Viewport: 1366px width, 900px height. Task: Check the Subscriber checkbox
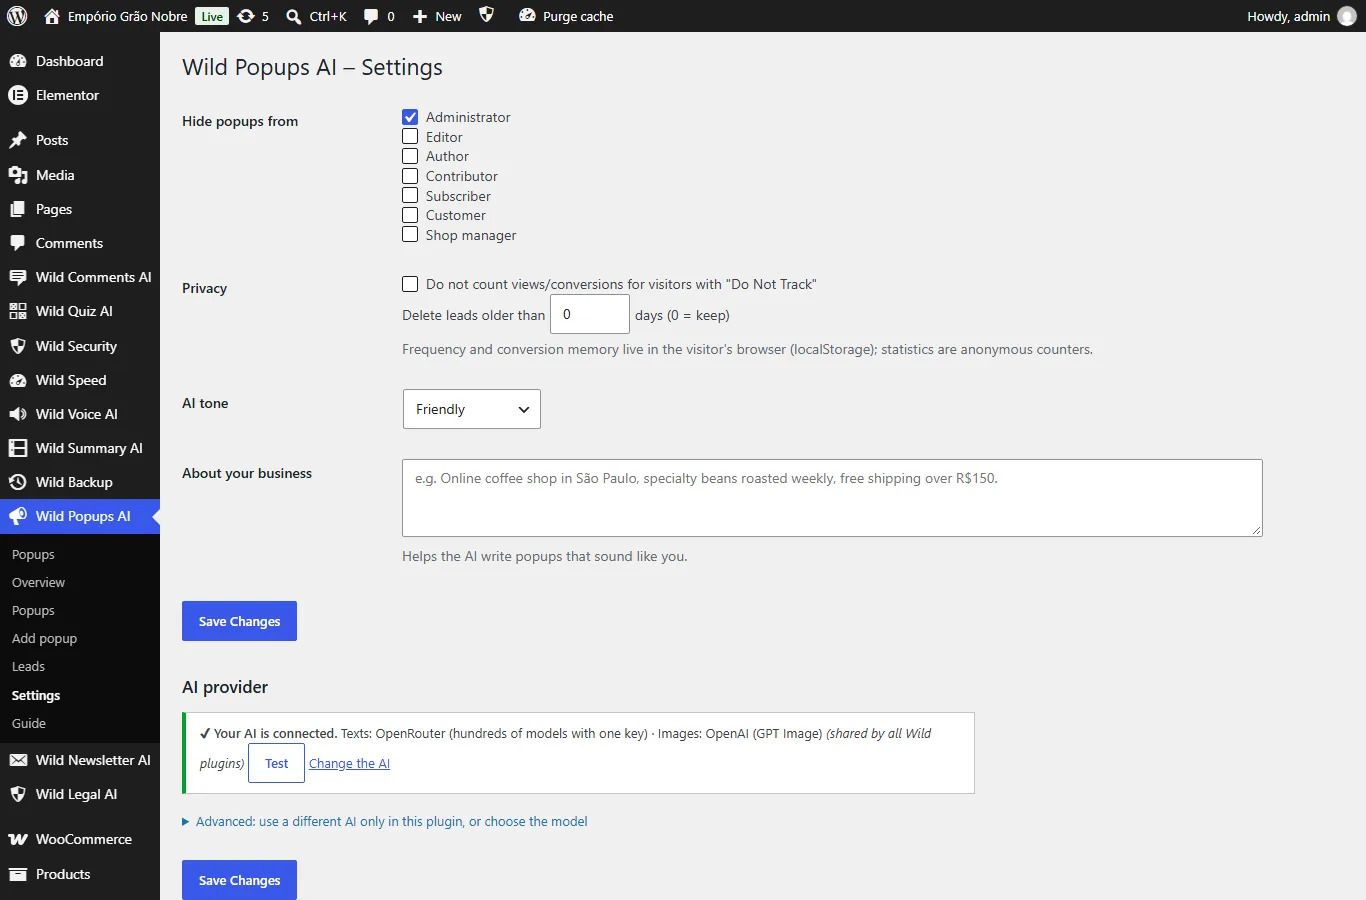pos(410,196)
